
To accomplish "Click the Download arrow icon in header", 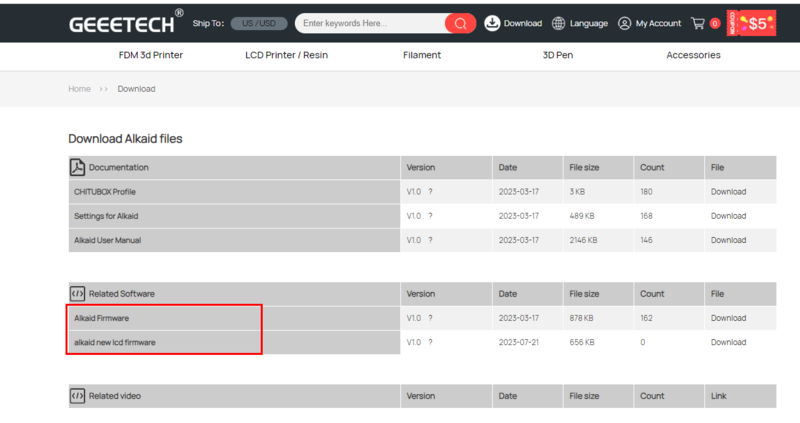I will coord(492,23).
